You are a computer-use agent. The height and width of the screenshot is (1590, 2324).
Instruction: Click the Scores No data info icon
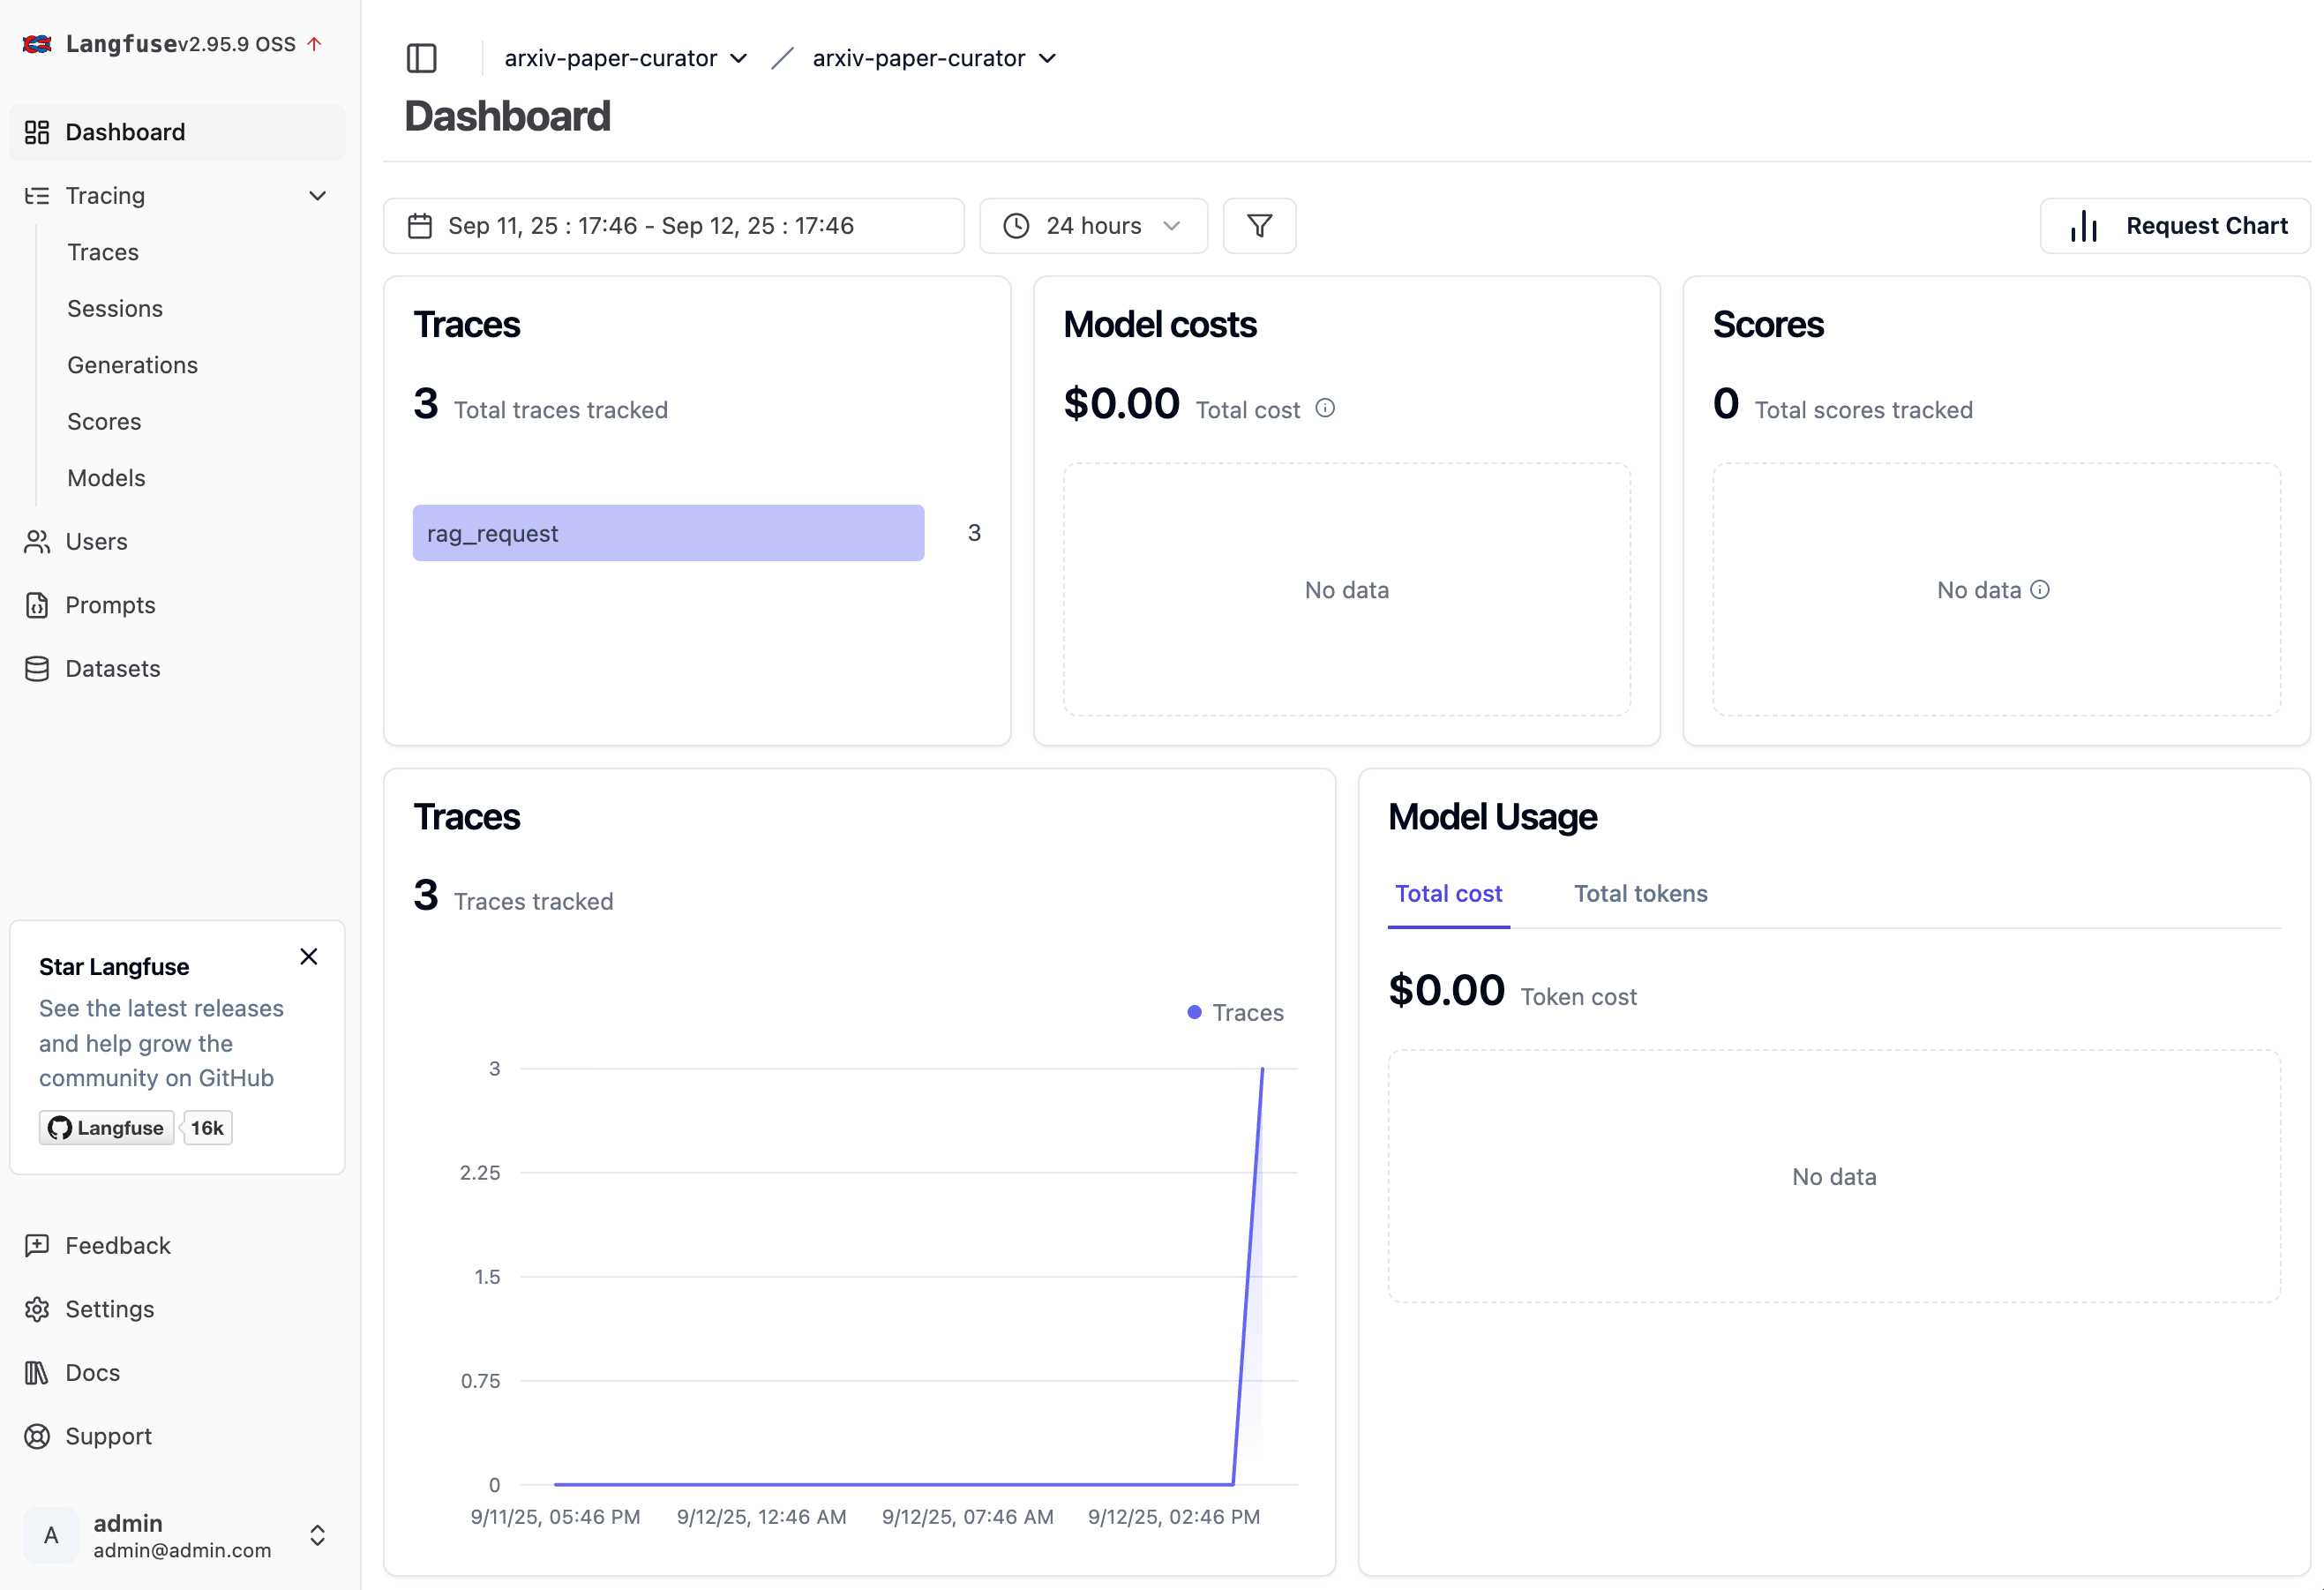[x=2040, y=590]
